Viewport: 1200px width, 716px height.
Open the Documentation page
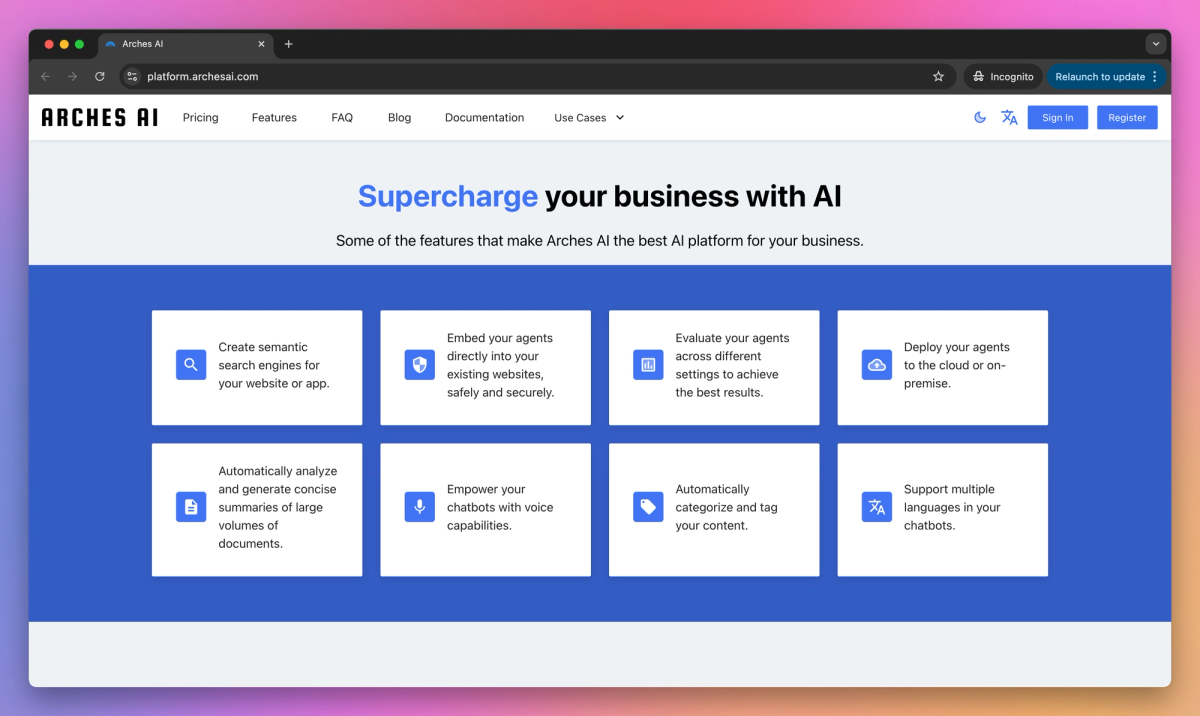484,117
